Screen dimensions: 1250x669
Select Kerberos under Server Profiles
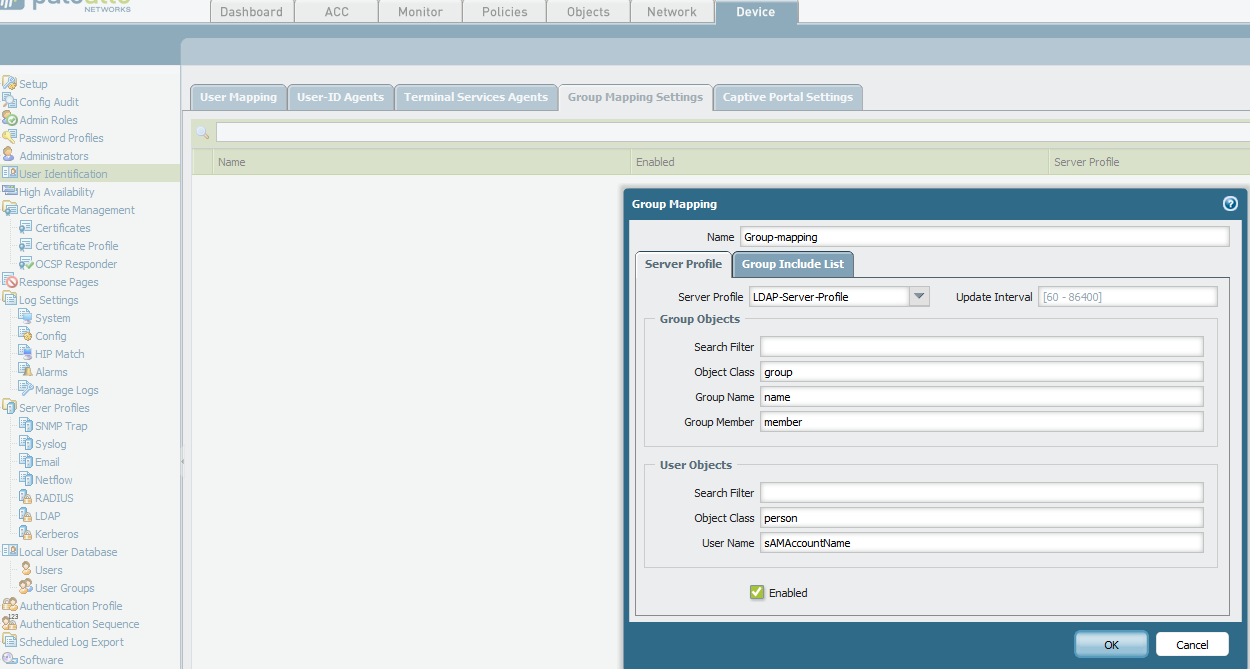click(57, 533)
